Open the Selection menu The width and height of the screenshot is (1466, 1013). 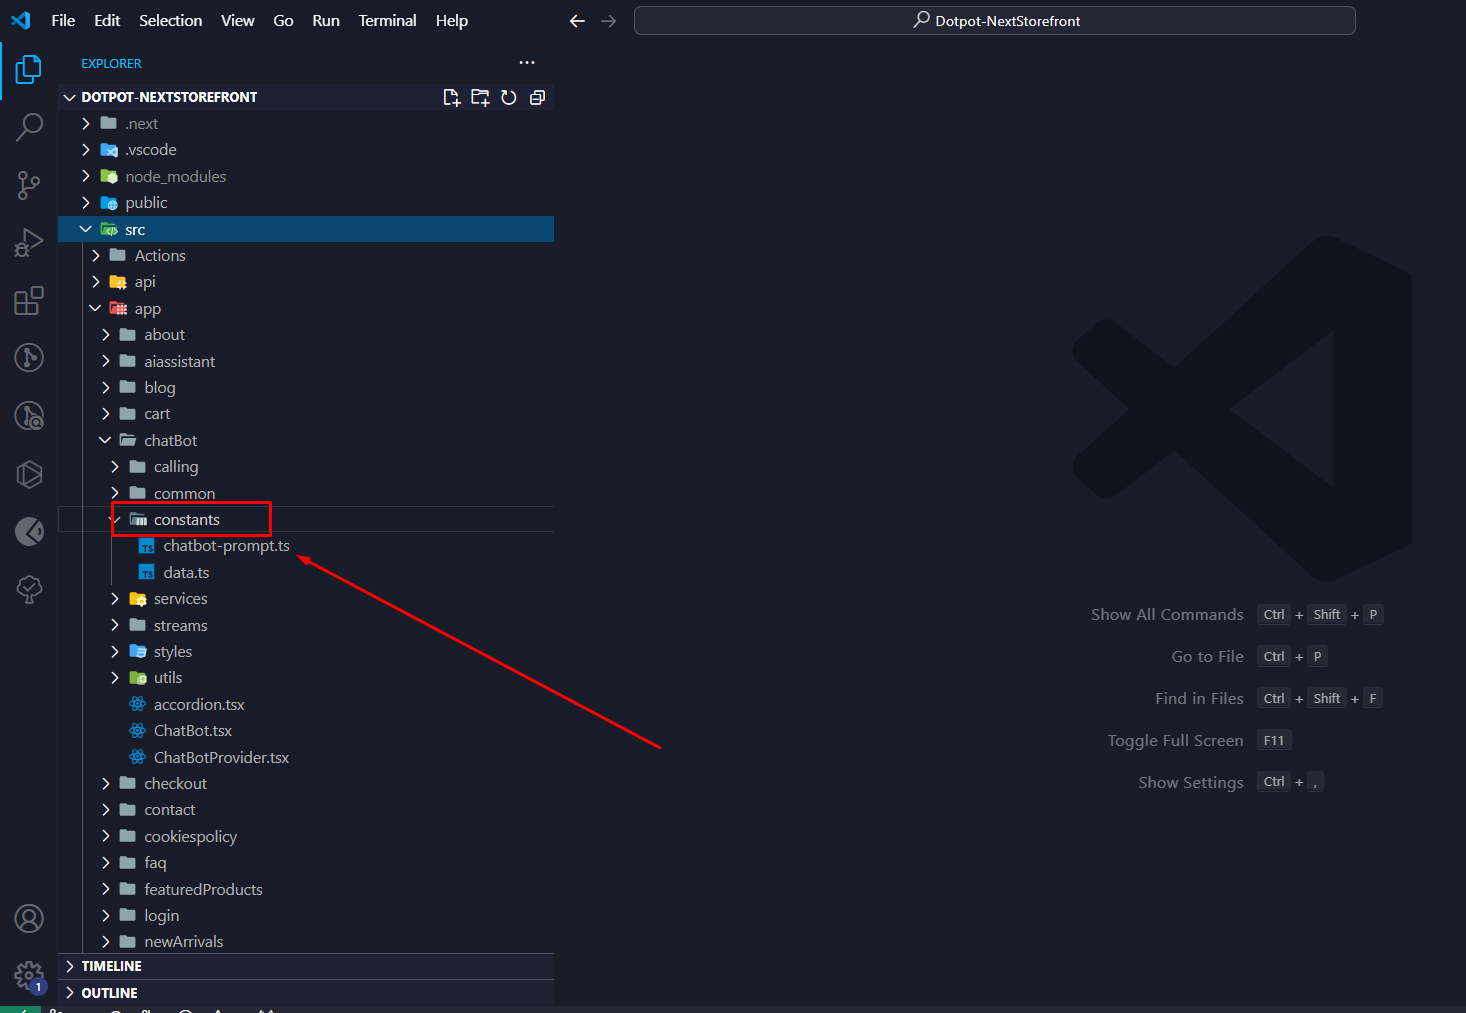[170, 20]
